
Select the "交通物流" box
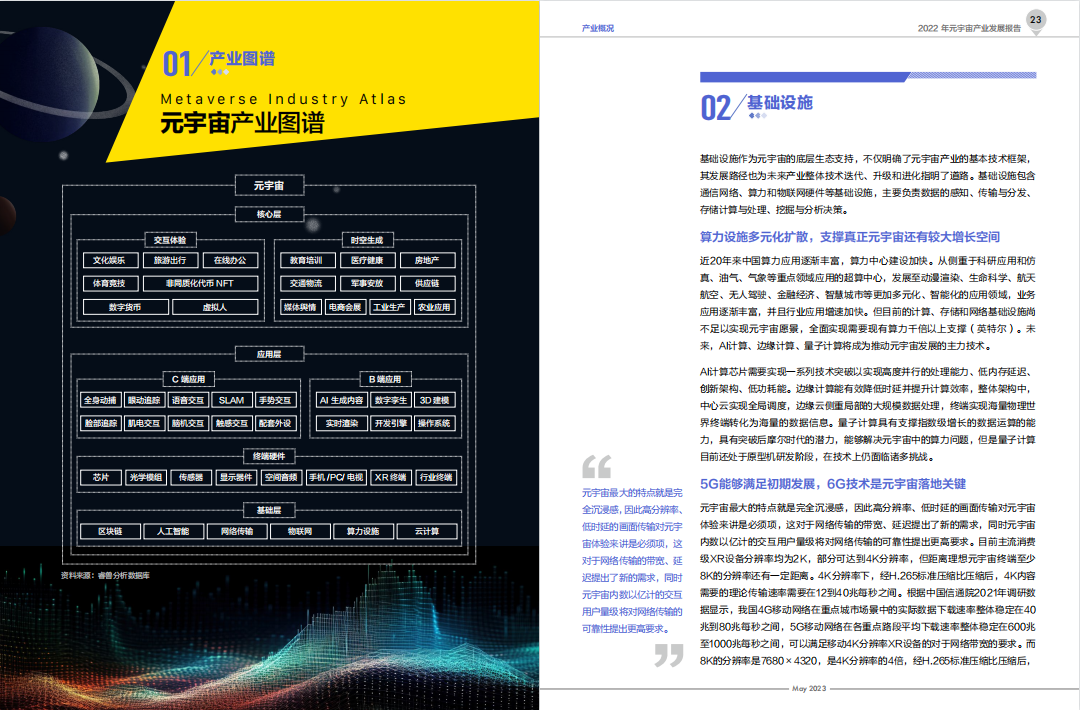pyautogui.click(x=307, y=283)
